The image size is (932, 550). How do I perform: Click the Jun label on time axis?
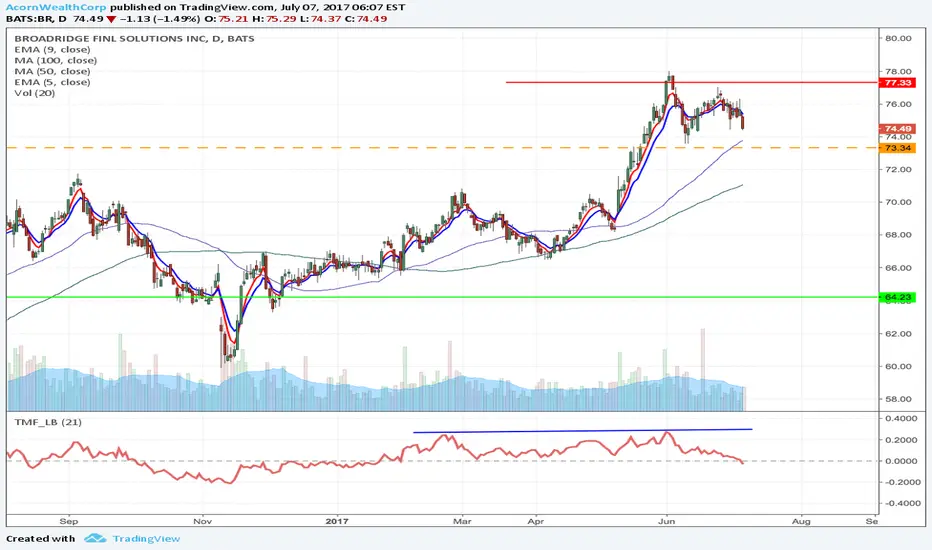667,521
